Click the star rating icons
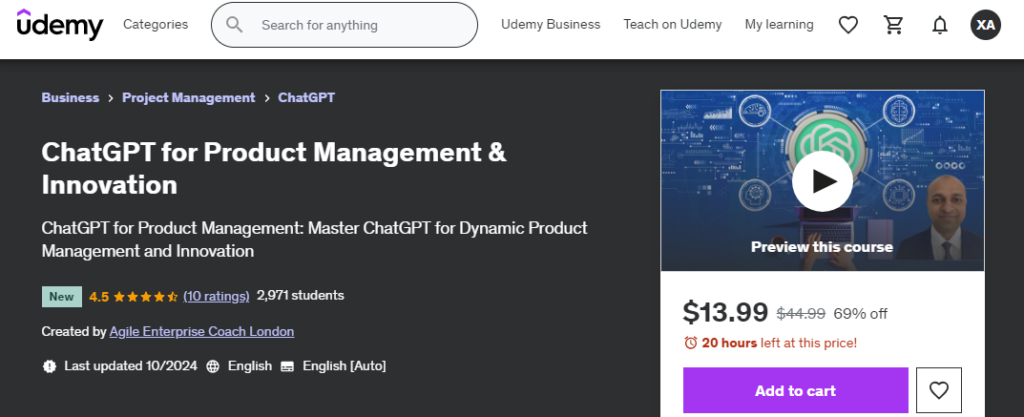This screenshot has height=417, width=1024. point(145,296)
